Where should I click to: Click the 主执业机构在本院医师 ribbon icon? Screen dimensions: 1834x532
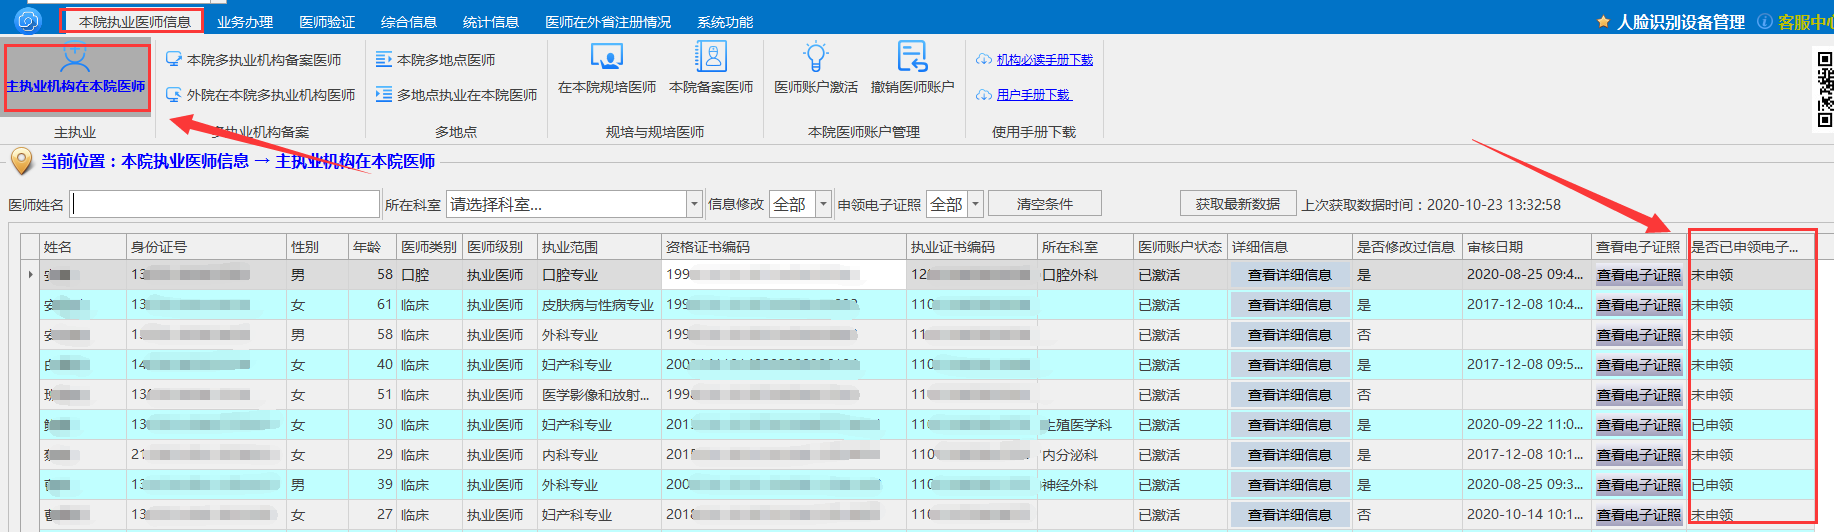pyautogui.click(x=75, y=60)
